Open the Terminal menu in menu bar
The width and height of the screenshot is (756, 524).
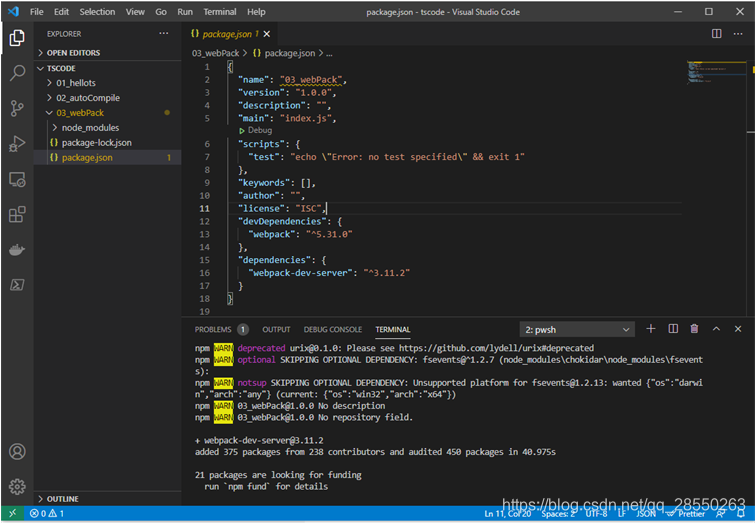[220, 12]
